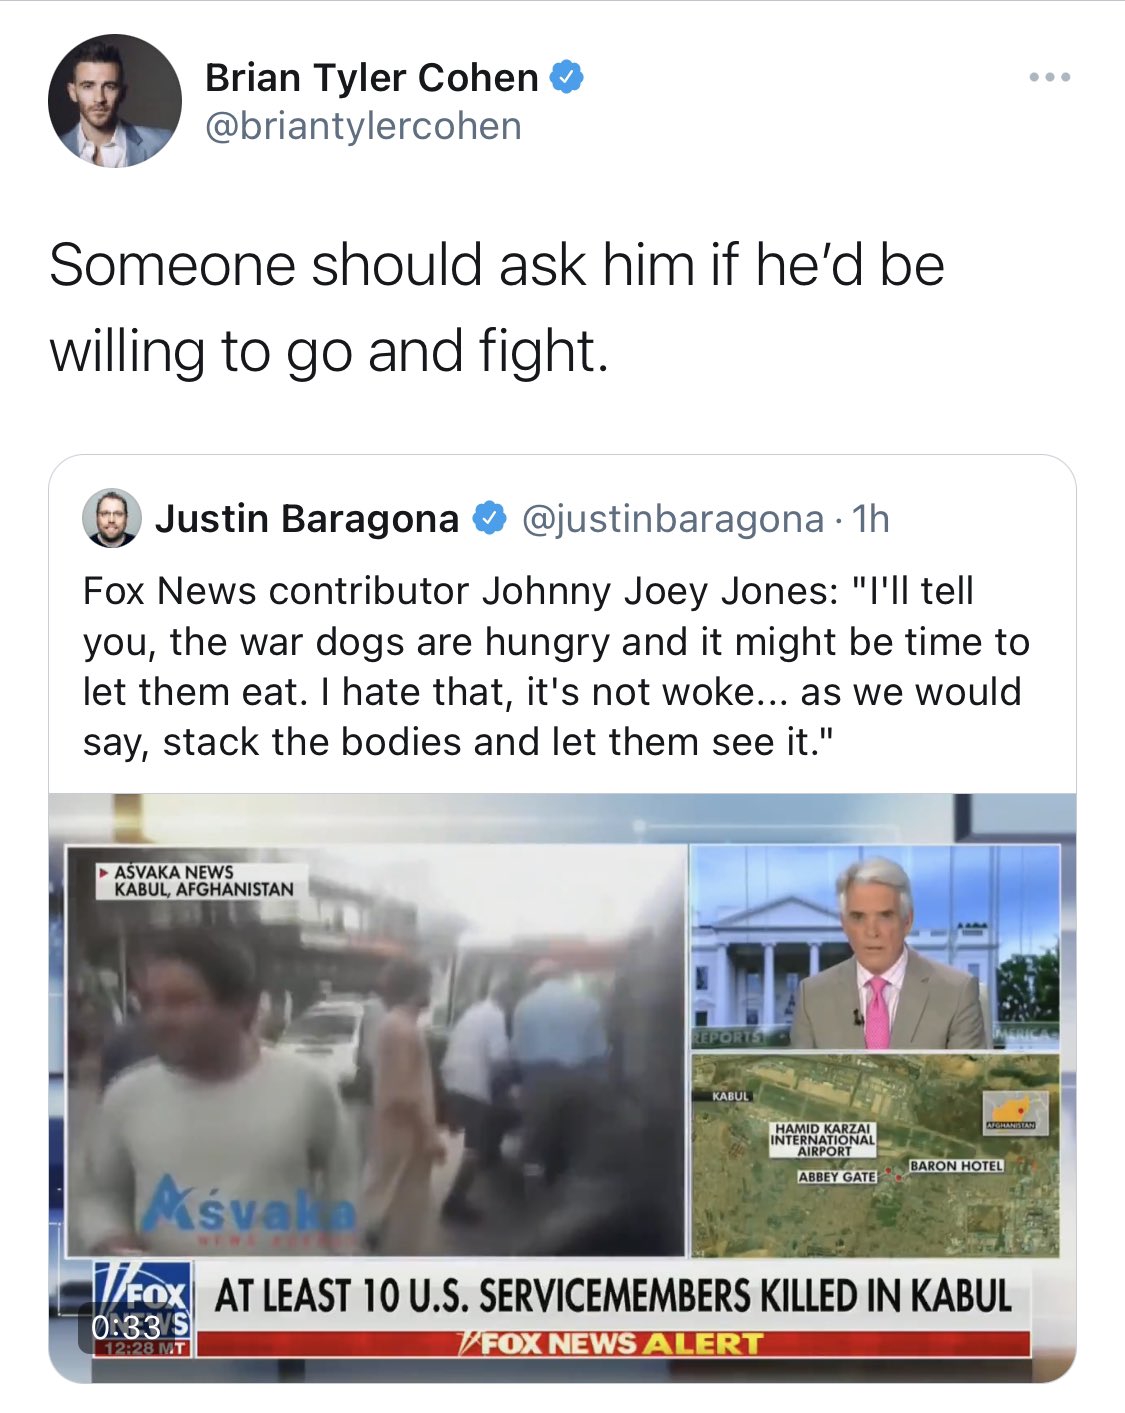
Task: Tap the news anchor video inset
Action: 875,946
